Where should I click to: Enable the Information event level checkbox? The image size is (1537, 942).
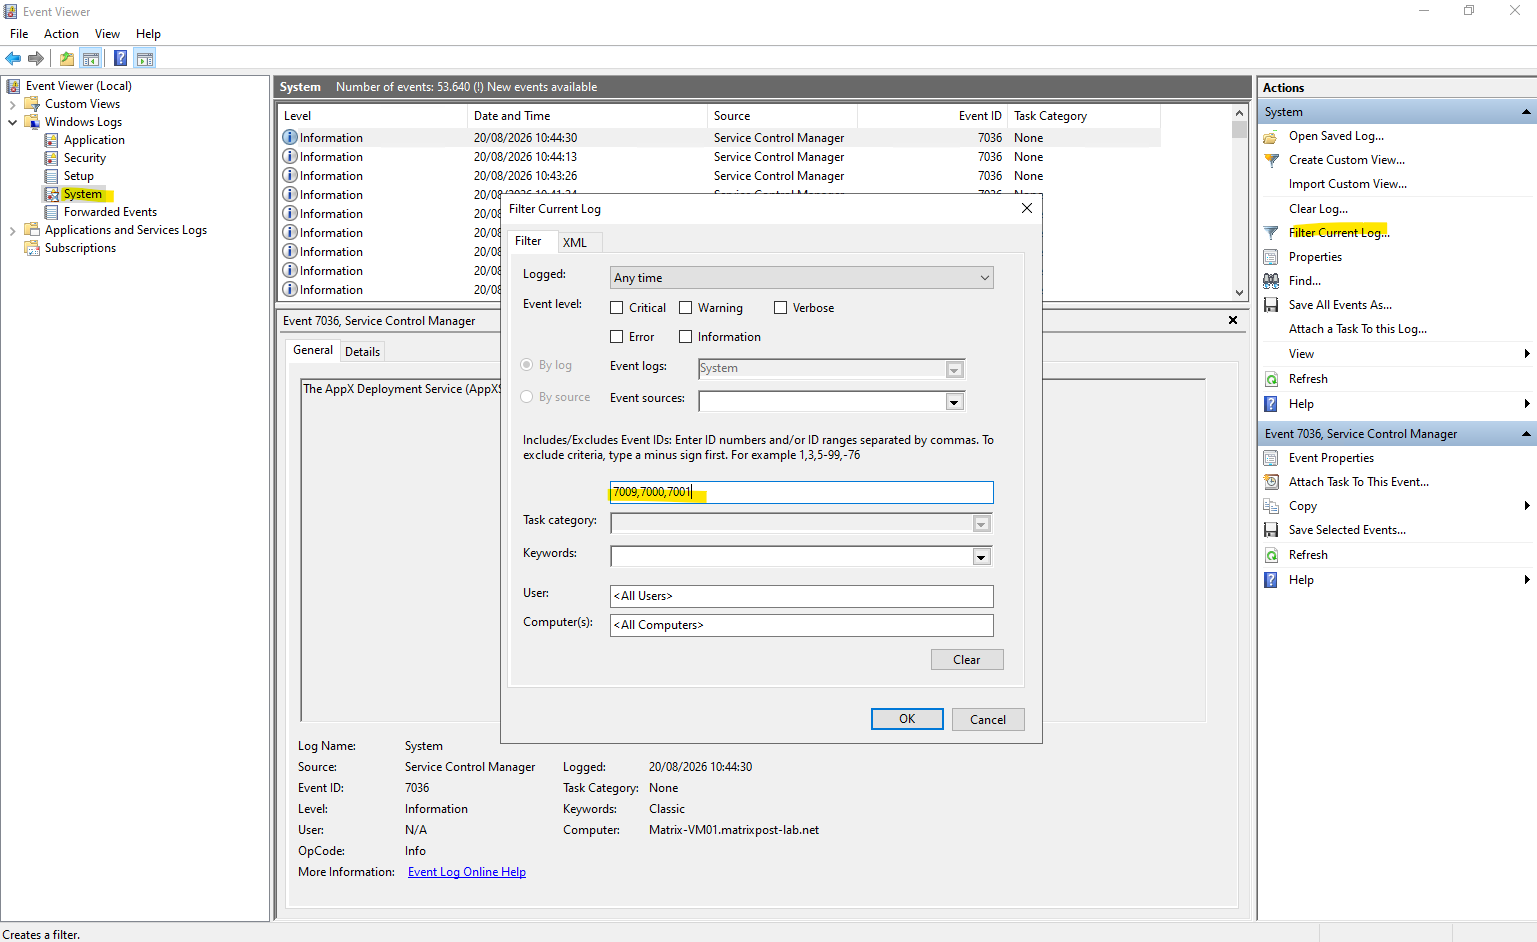686,337
